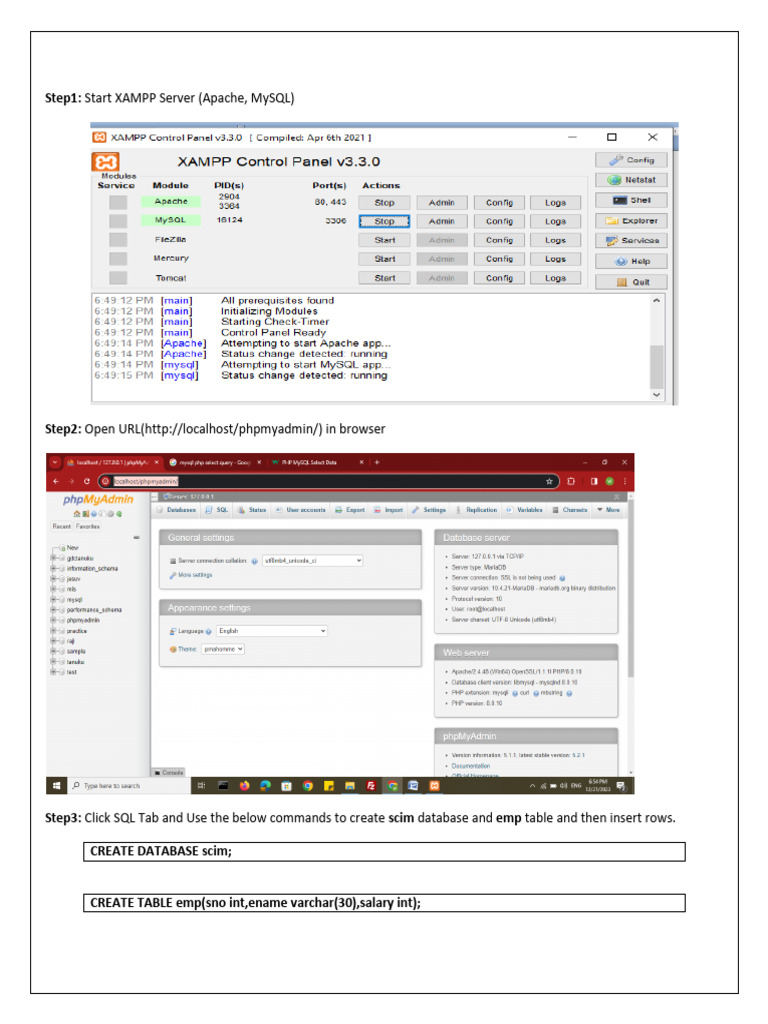The height and width of the screenshot is (1024, 768).
Task: Open Services from XAMPP panel
Action: 631,241
